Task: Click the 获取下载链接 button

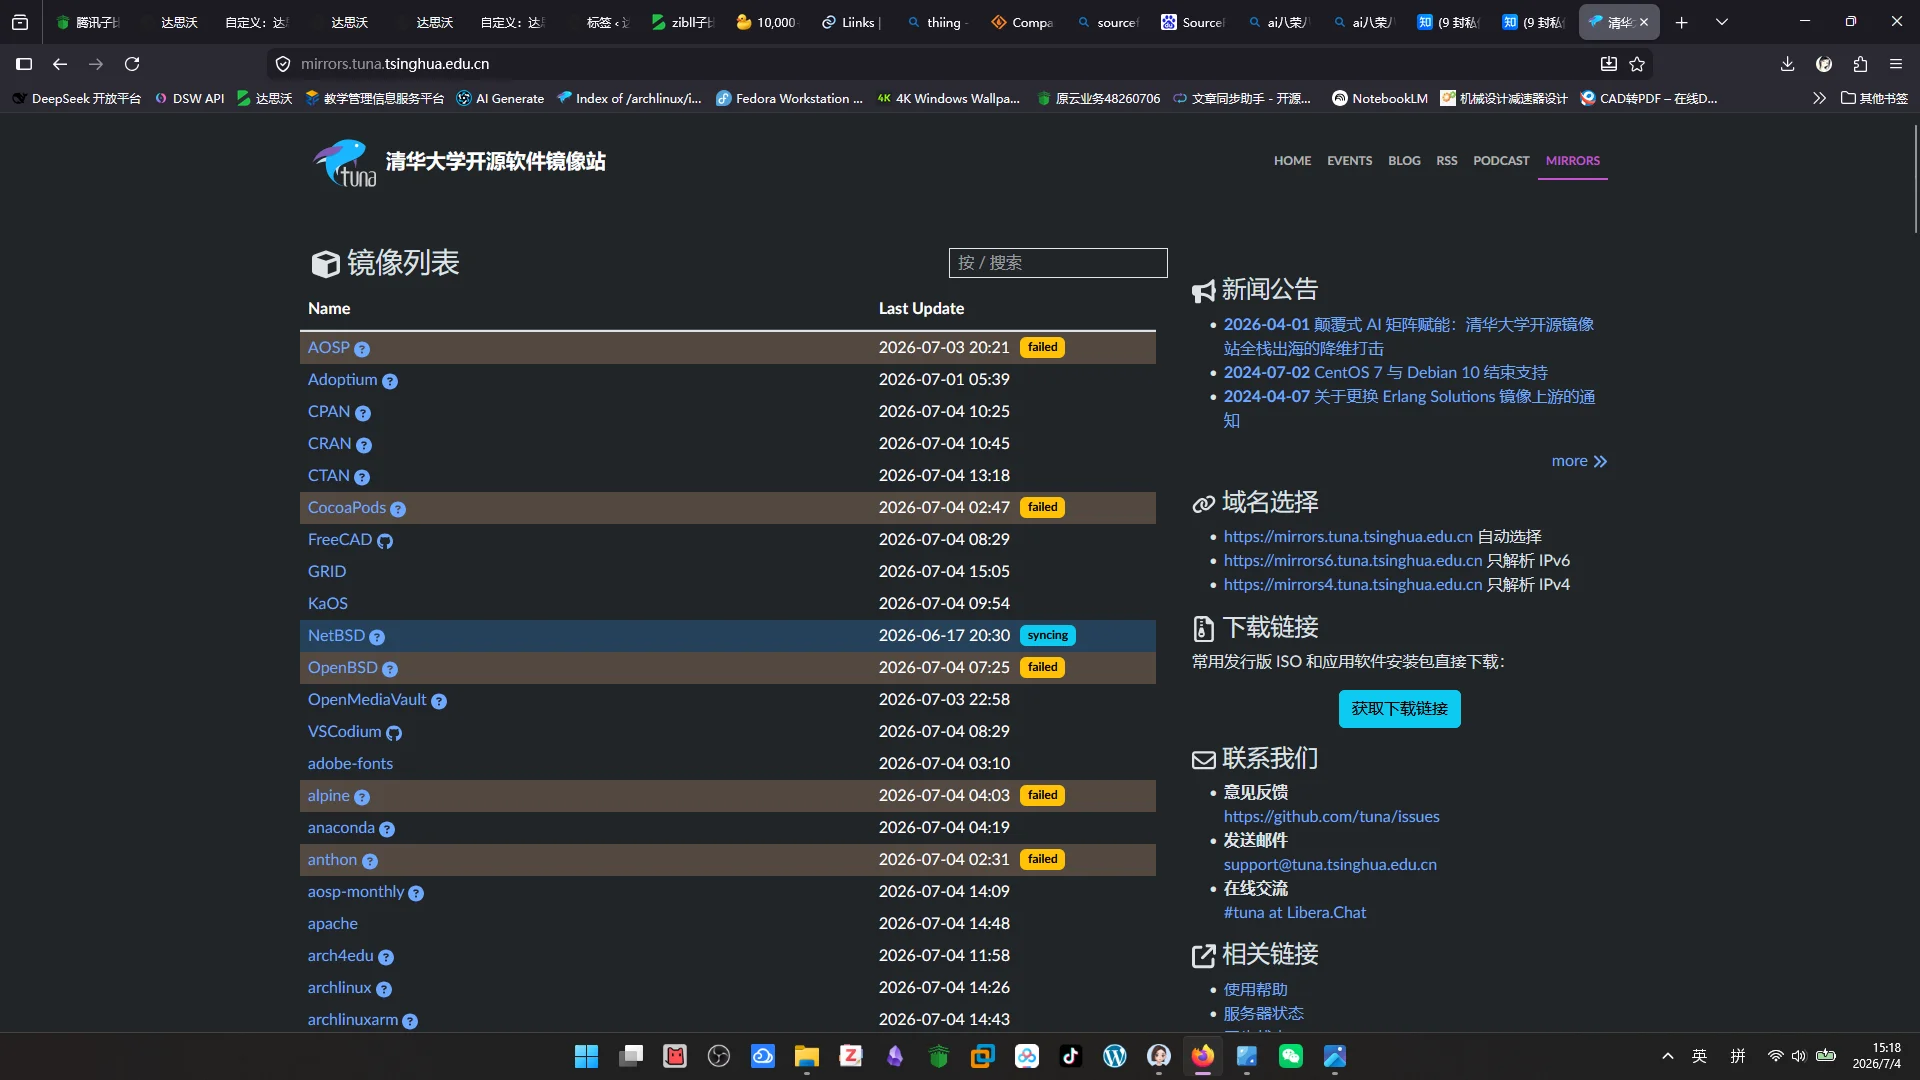Action: [x=1399, y=709]
